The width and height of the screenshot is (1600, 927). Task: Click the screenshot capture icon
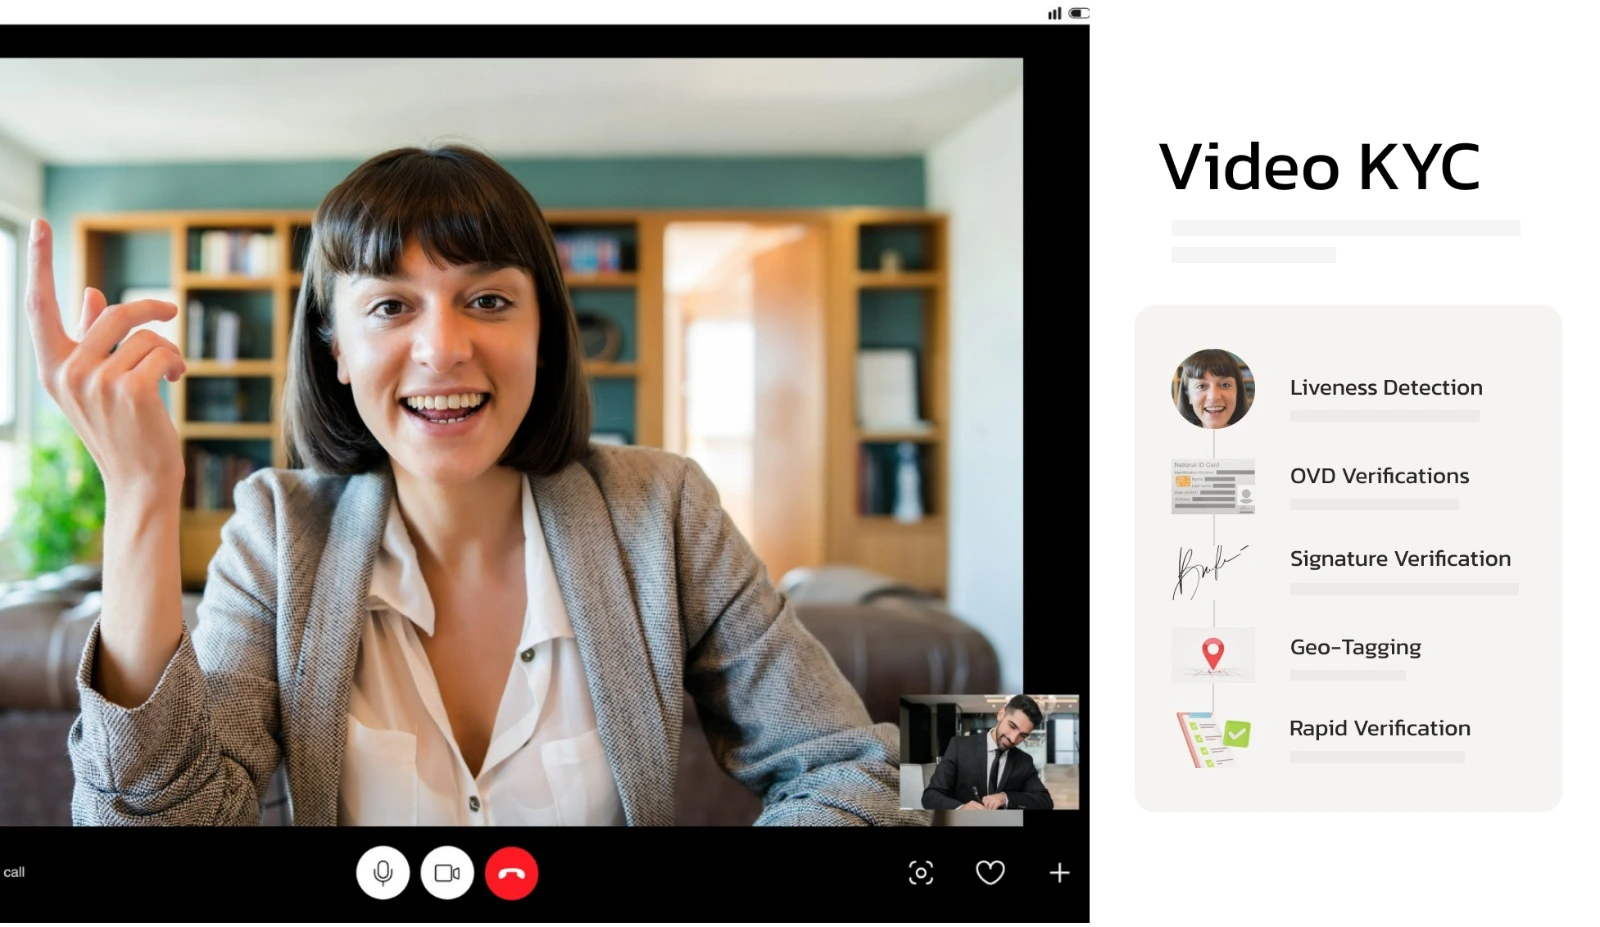click(920, 873)
